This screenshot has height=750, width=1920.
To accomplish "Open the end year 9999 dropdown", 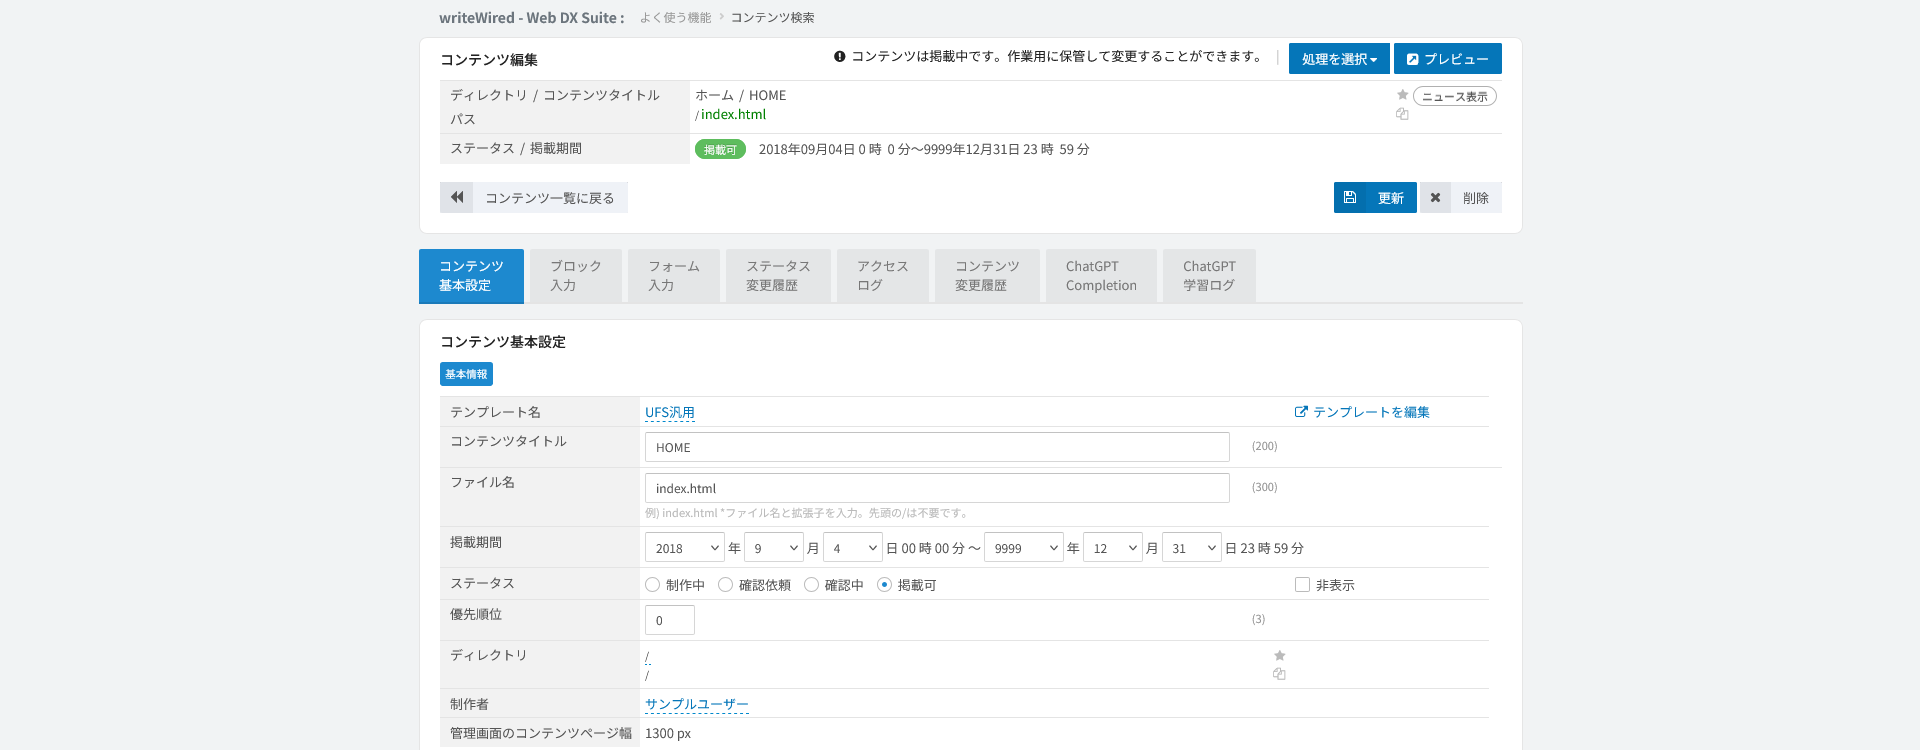I will coord(1024,548).
